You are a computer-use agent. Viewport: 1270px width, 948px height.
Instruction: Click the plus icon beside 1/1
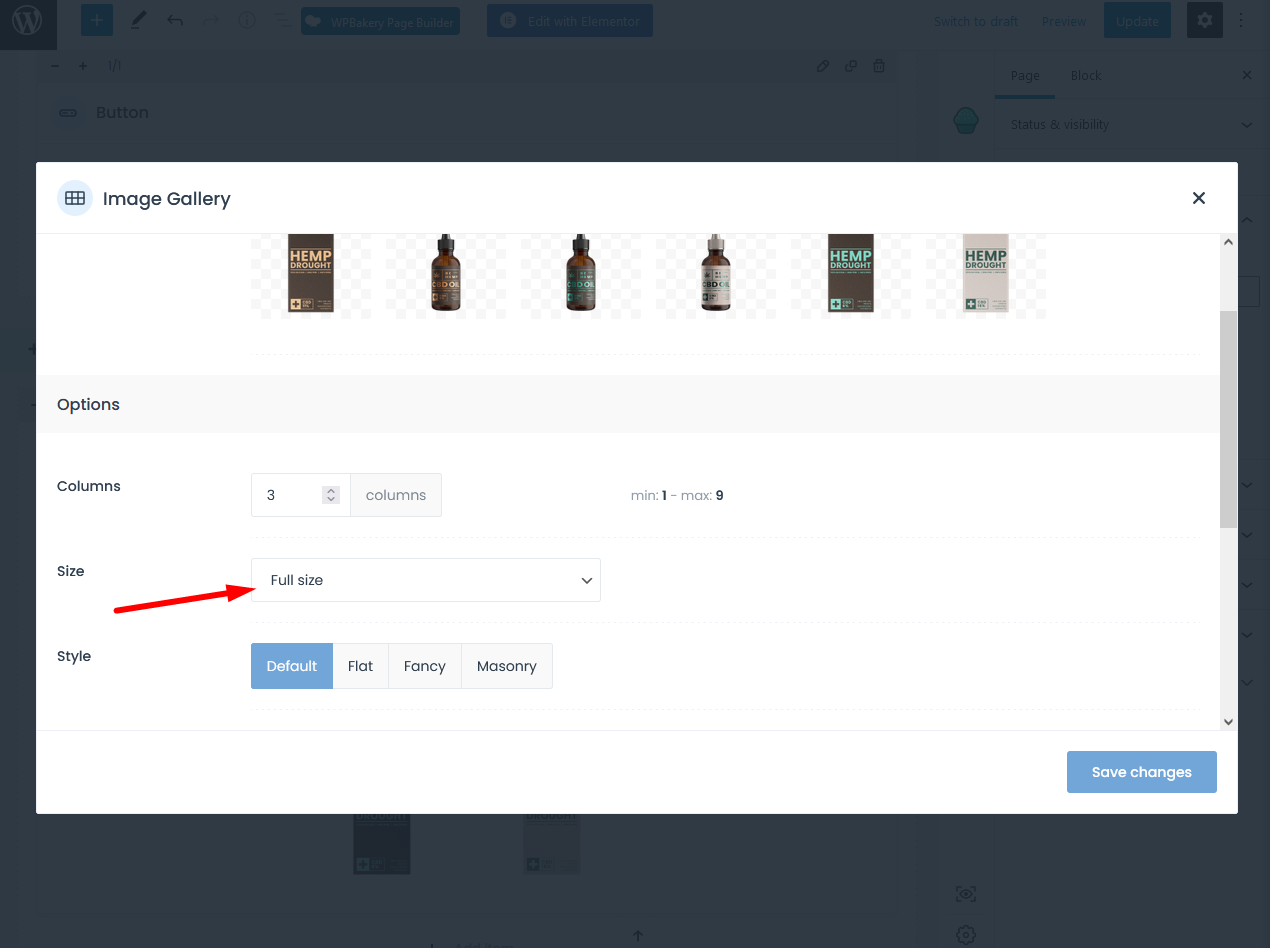pyautogui.click(x=83, y=67)
